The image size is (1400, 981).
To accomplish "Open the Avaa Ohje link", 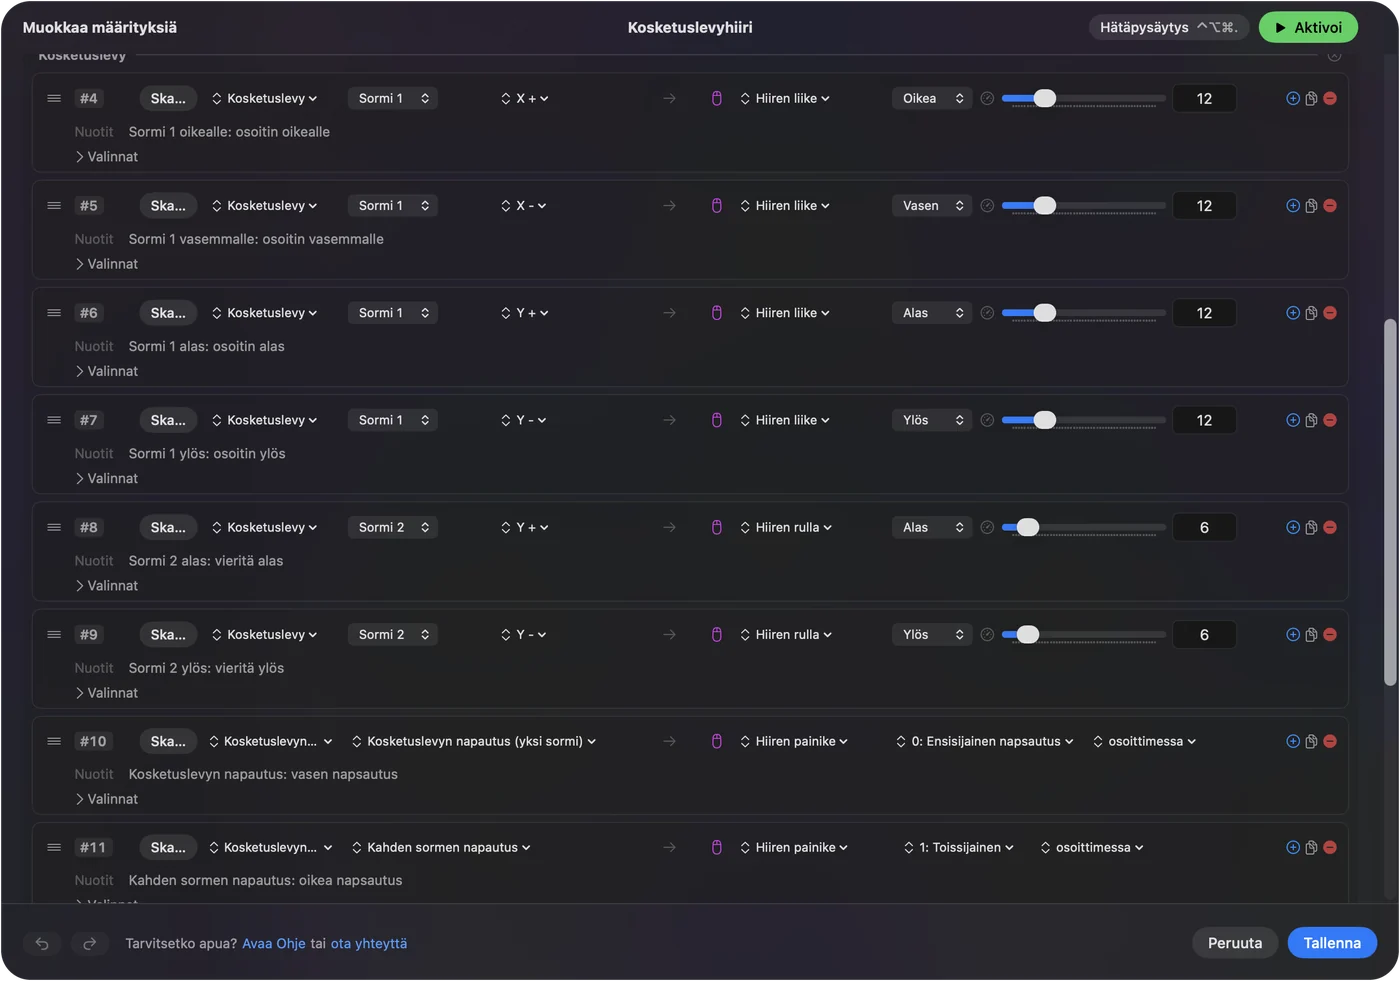I will (274, 943).
